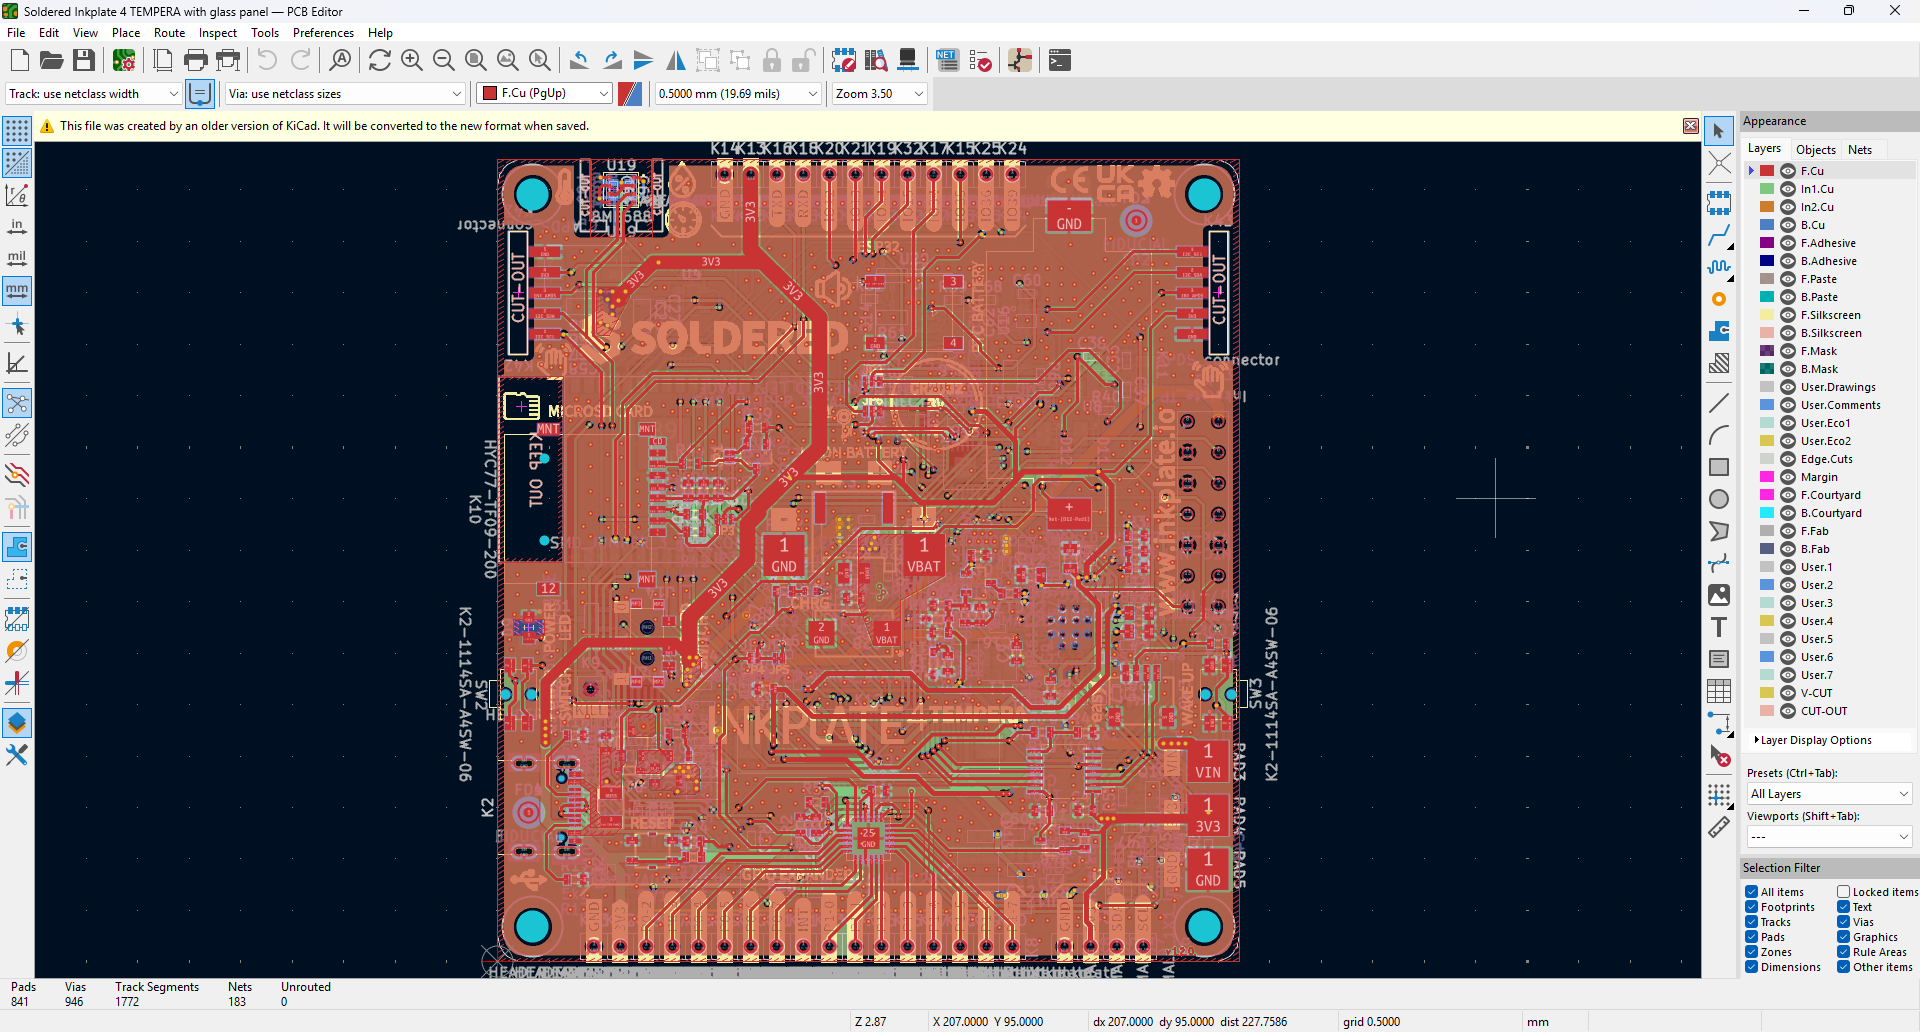Select the Draw circle tool
The width and height of the screenshot is (1920, 1032).
[1718, 499]
